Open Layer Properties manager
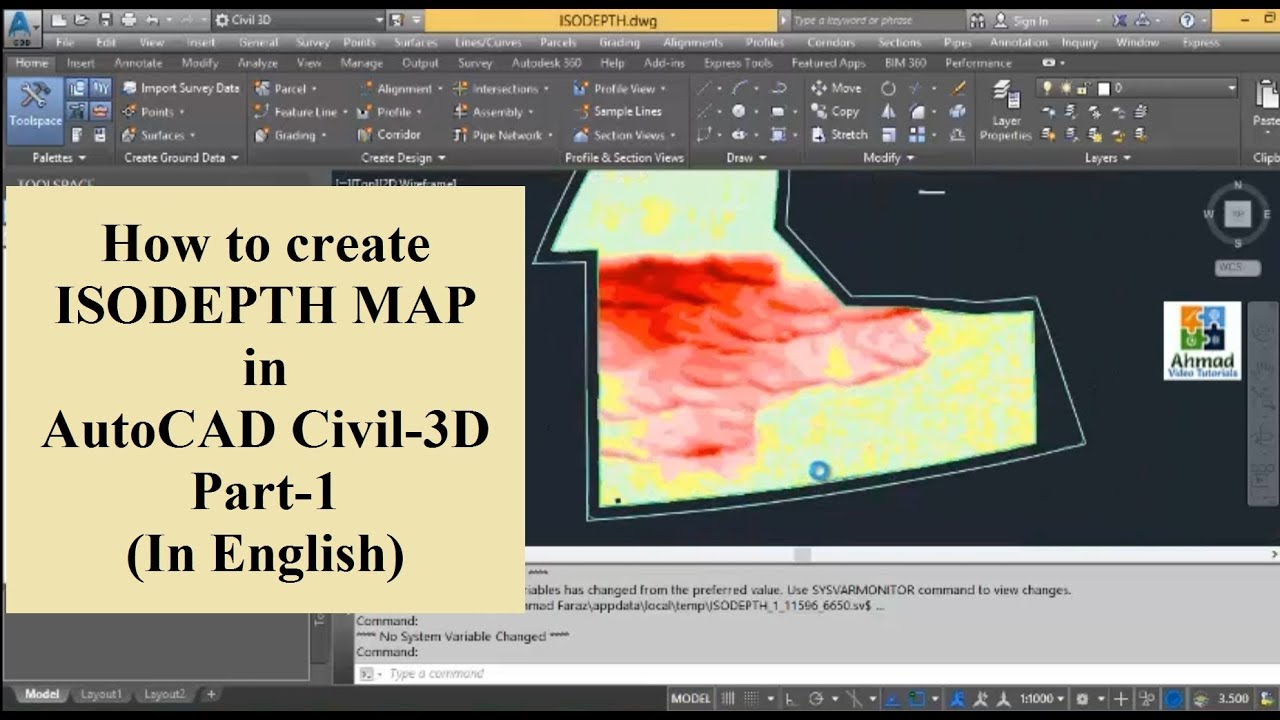 [x=1005, y=111]
